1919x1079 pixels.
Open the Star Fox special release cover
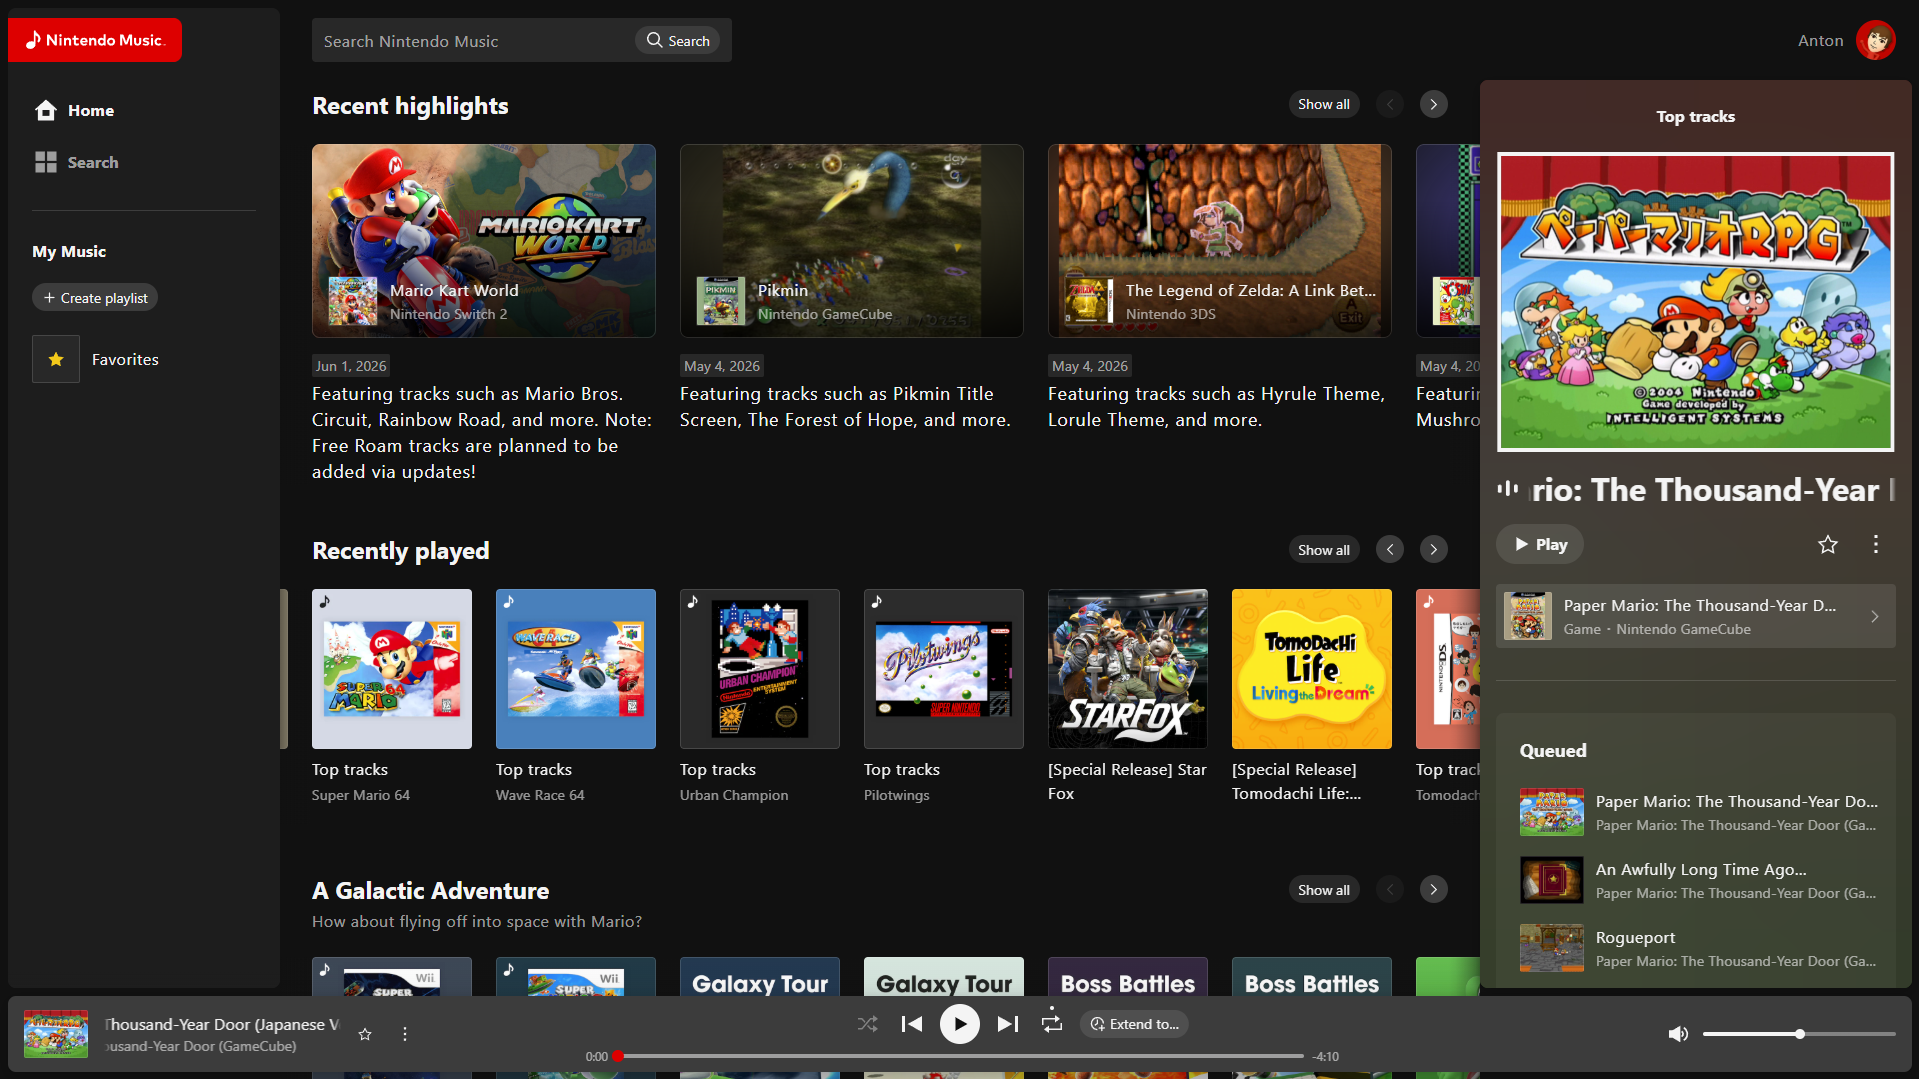pyautogui.click(x=1128, y=669)
